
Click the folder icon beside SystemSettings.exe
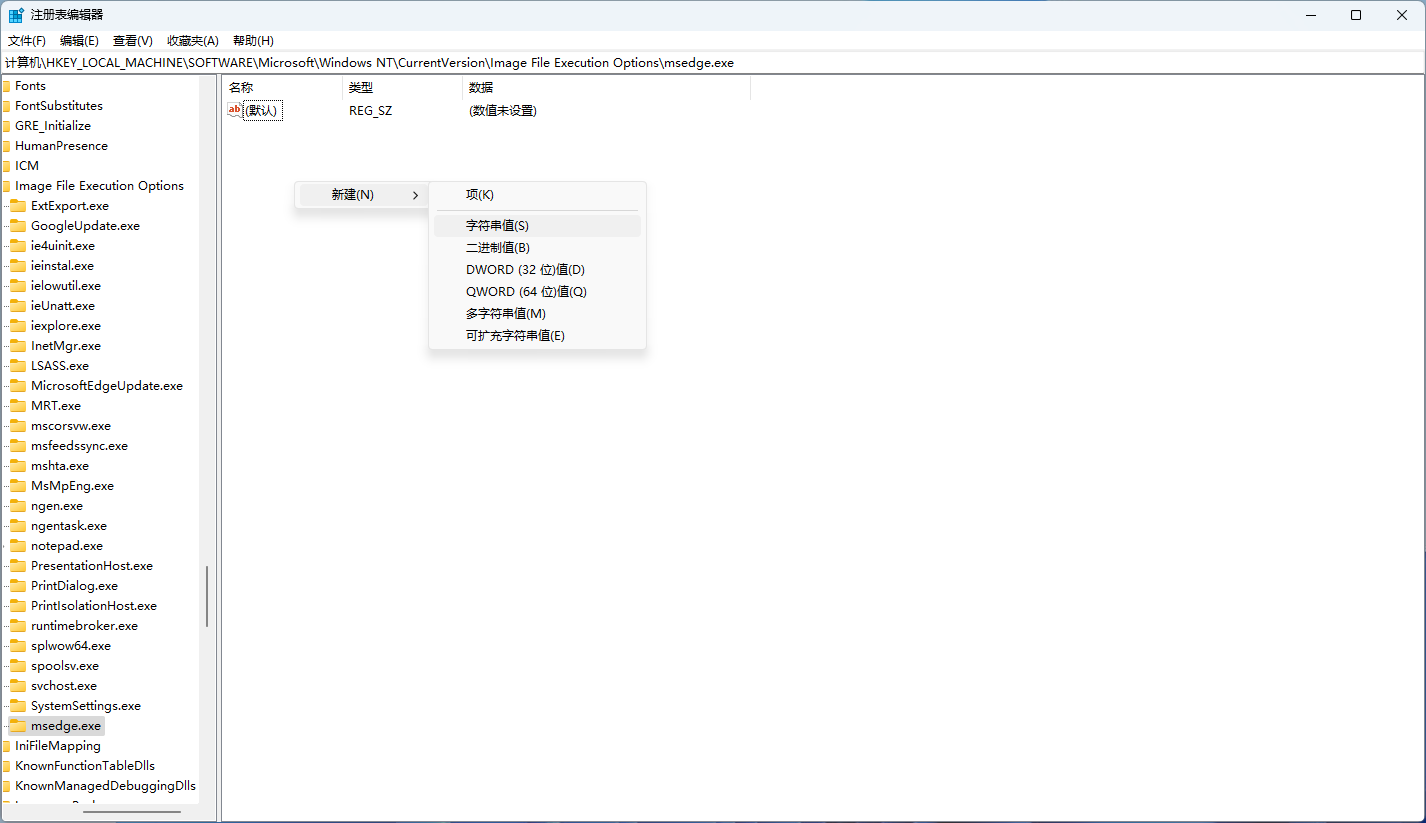[x=18, y=705]
